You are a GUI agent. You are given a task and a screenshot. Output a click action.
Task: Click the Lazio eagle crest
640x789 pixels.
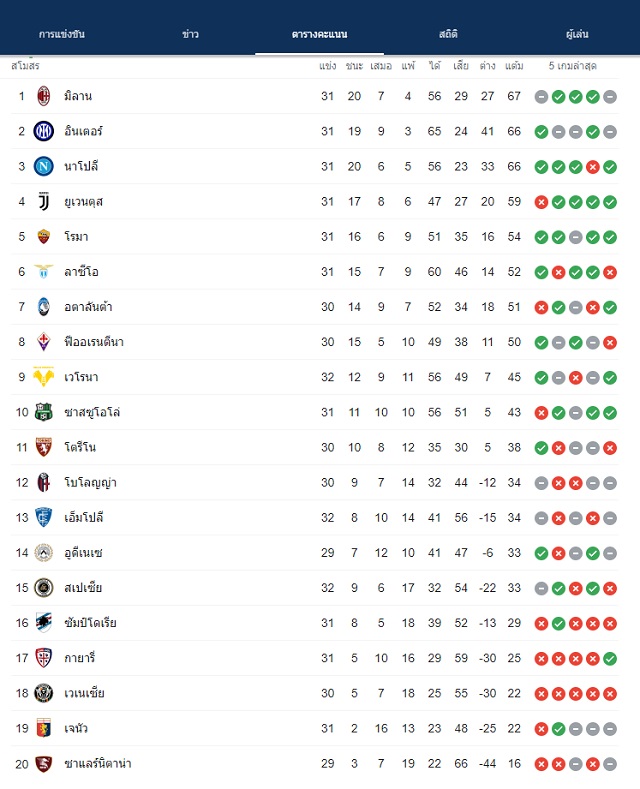[x=44, y=272]
